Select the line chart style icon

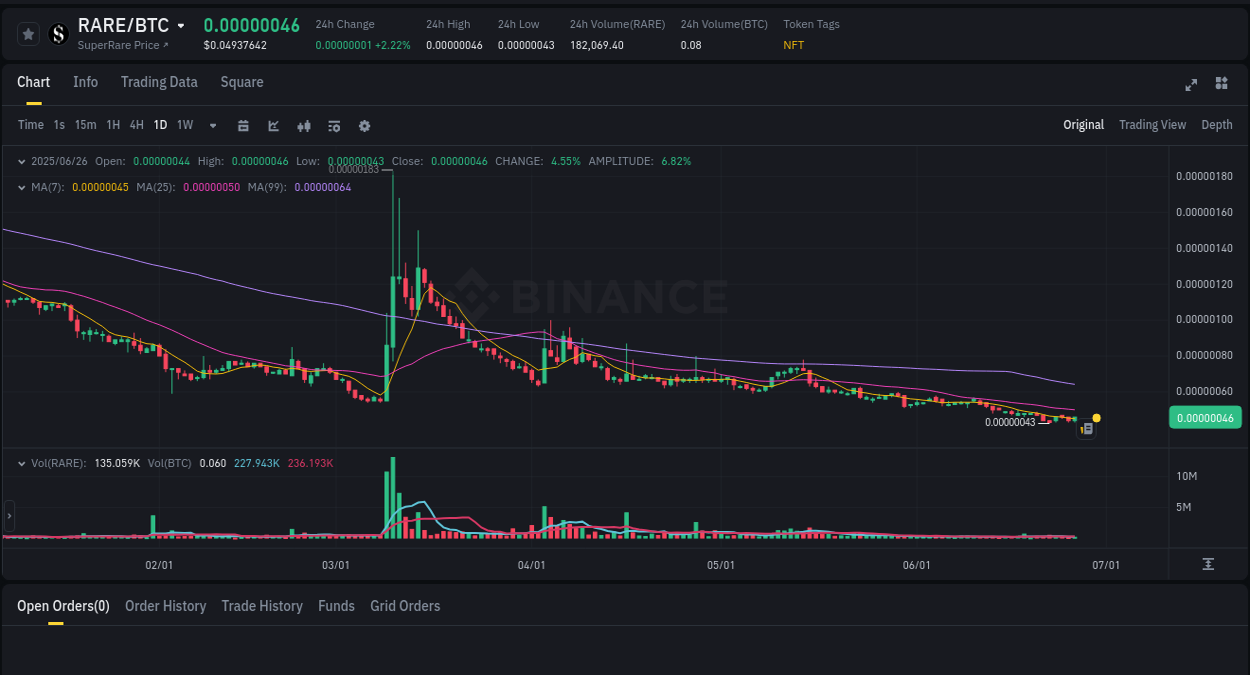point(273,125)
